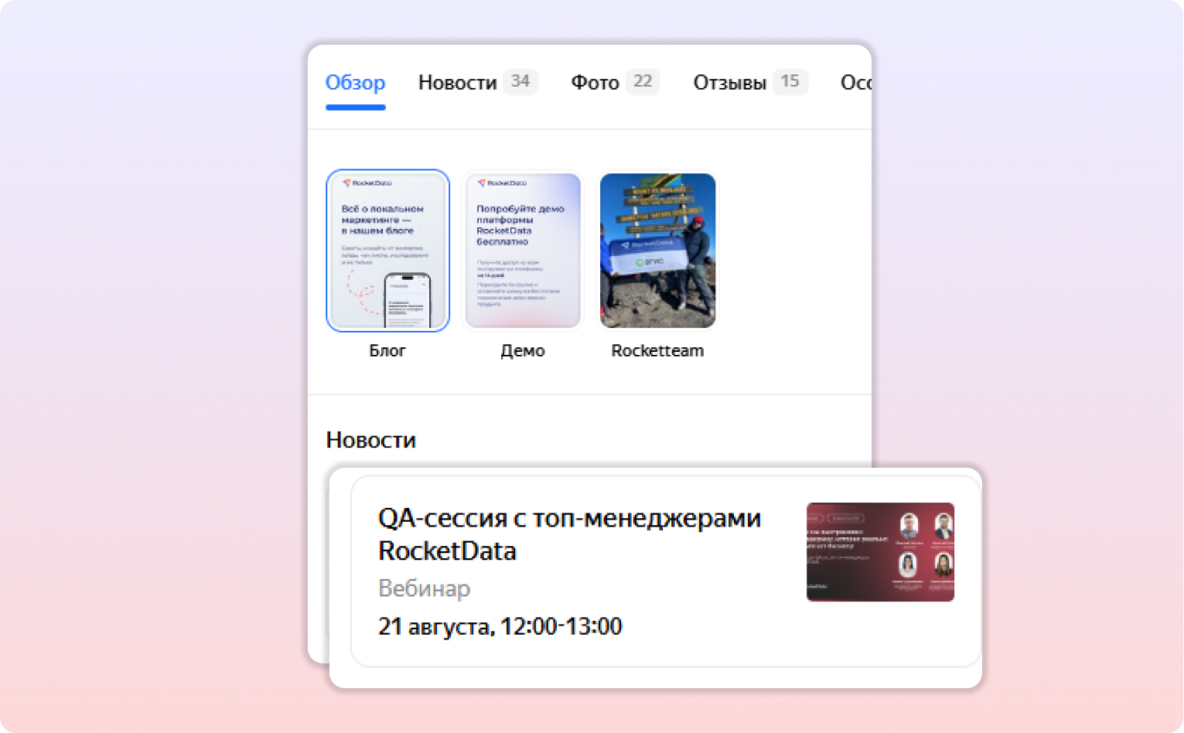
Task: Open the Фото tab
Action: click(x=615, y=82)
